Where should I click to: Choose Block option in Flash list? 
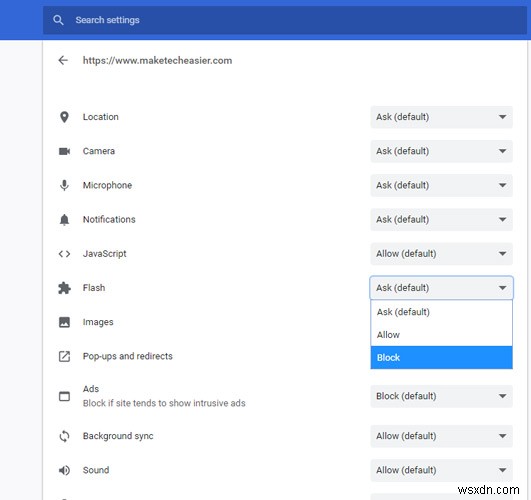pyautogui.click(x=441, y=357)
